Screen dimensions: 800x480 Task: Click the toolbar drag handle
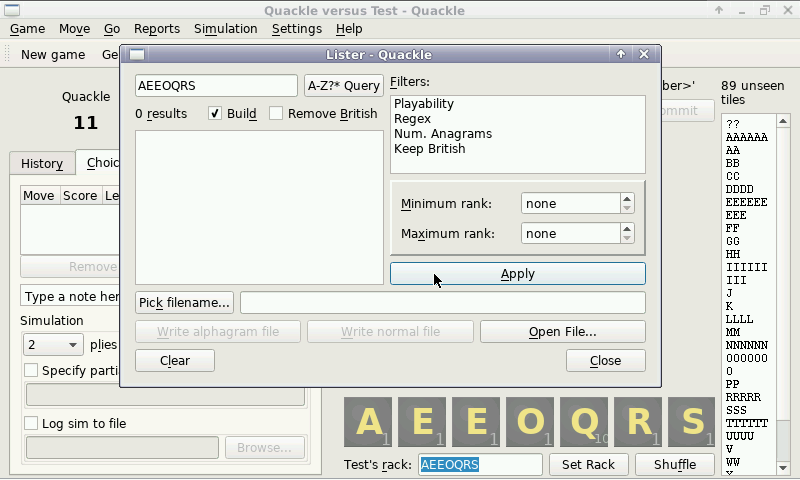[7, 55]
